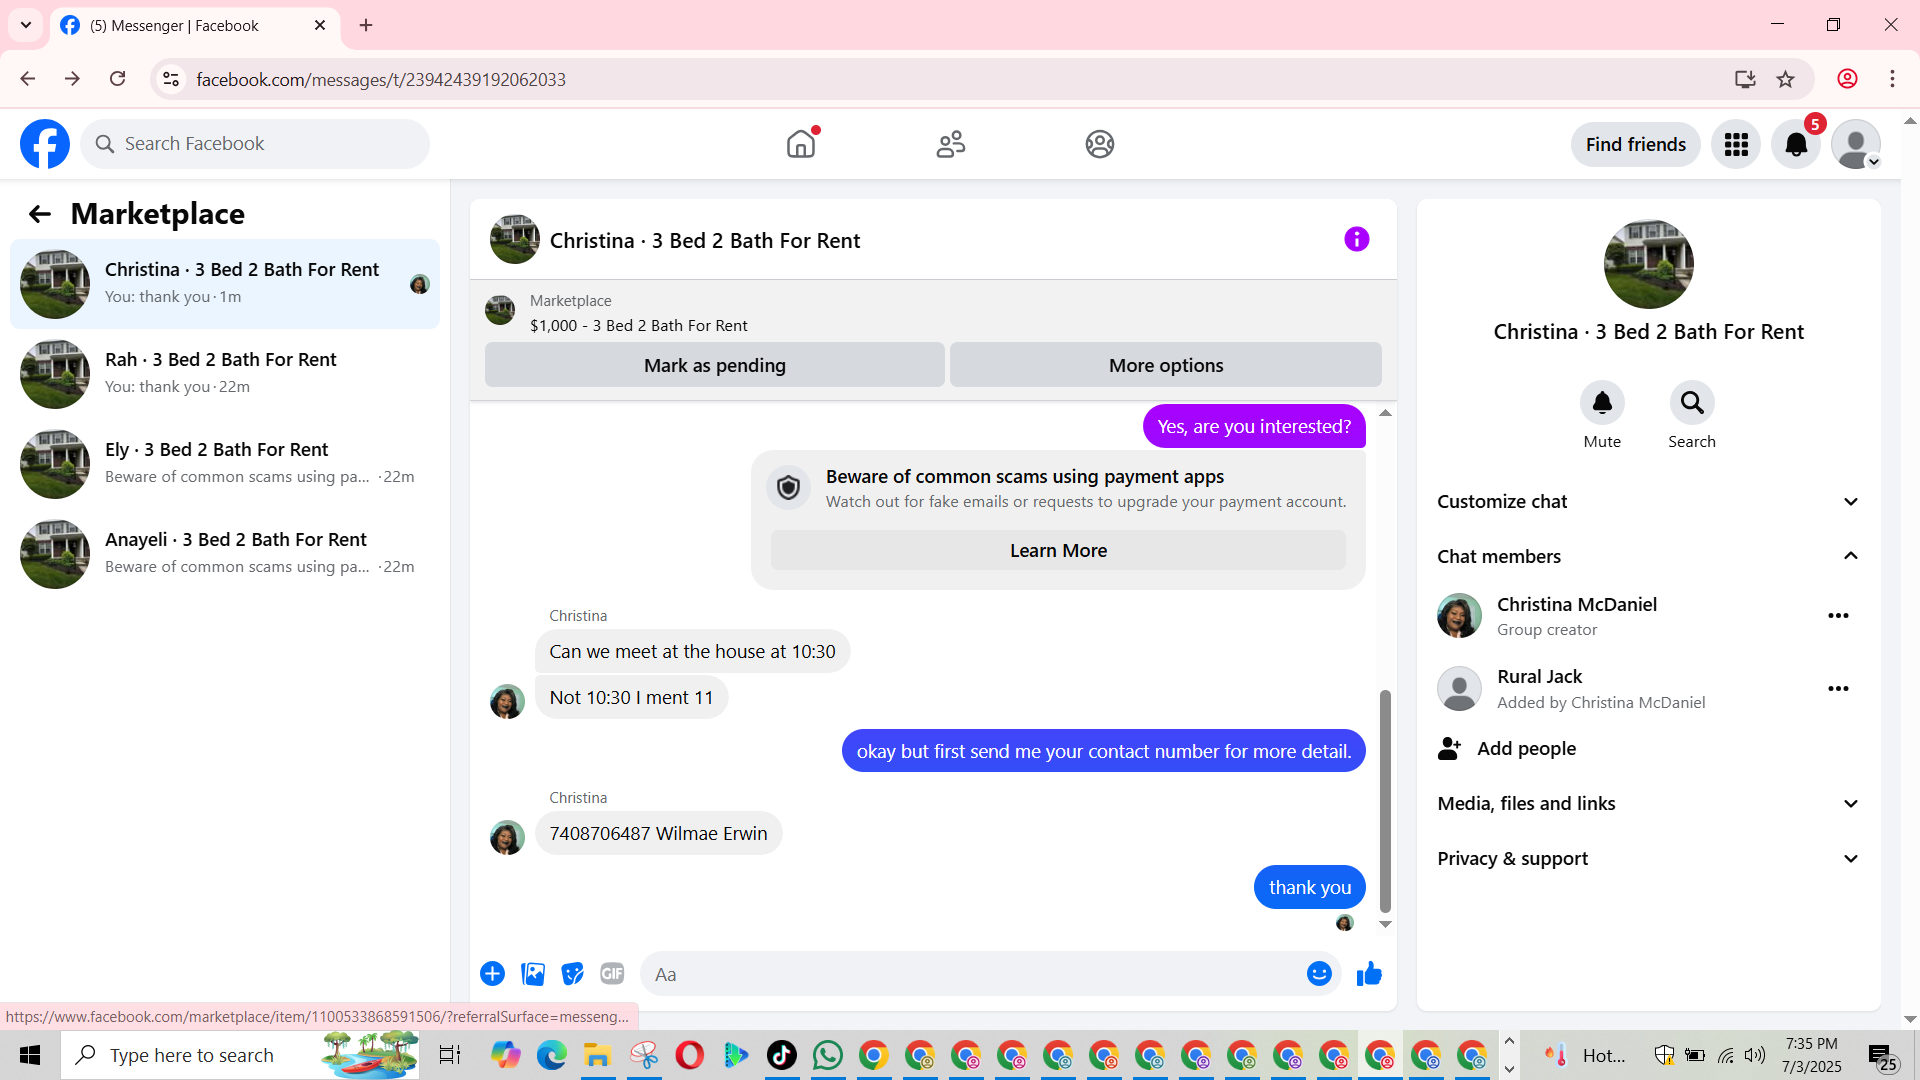1920x1080 pixels.
Task: Mute this conversation with bell icon
Action: click(x=1601, y=403)
